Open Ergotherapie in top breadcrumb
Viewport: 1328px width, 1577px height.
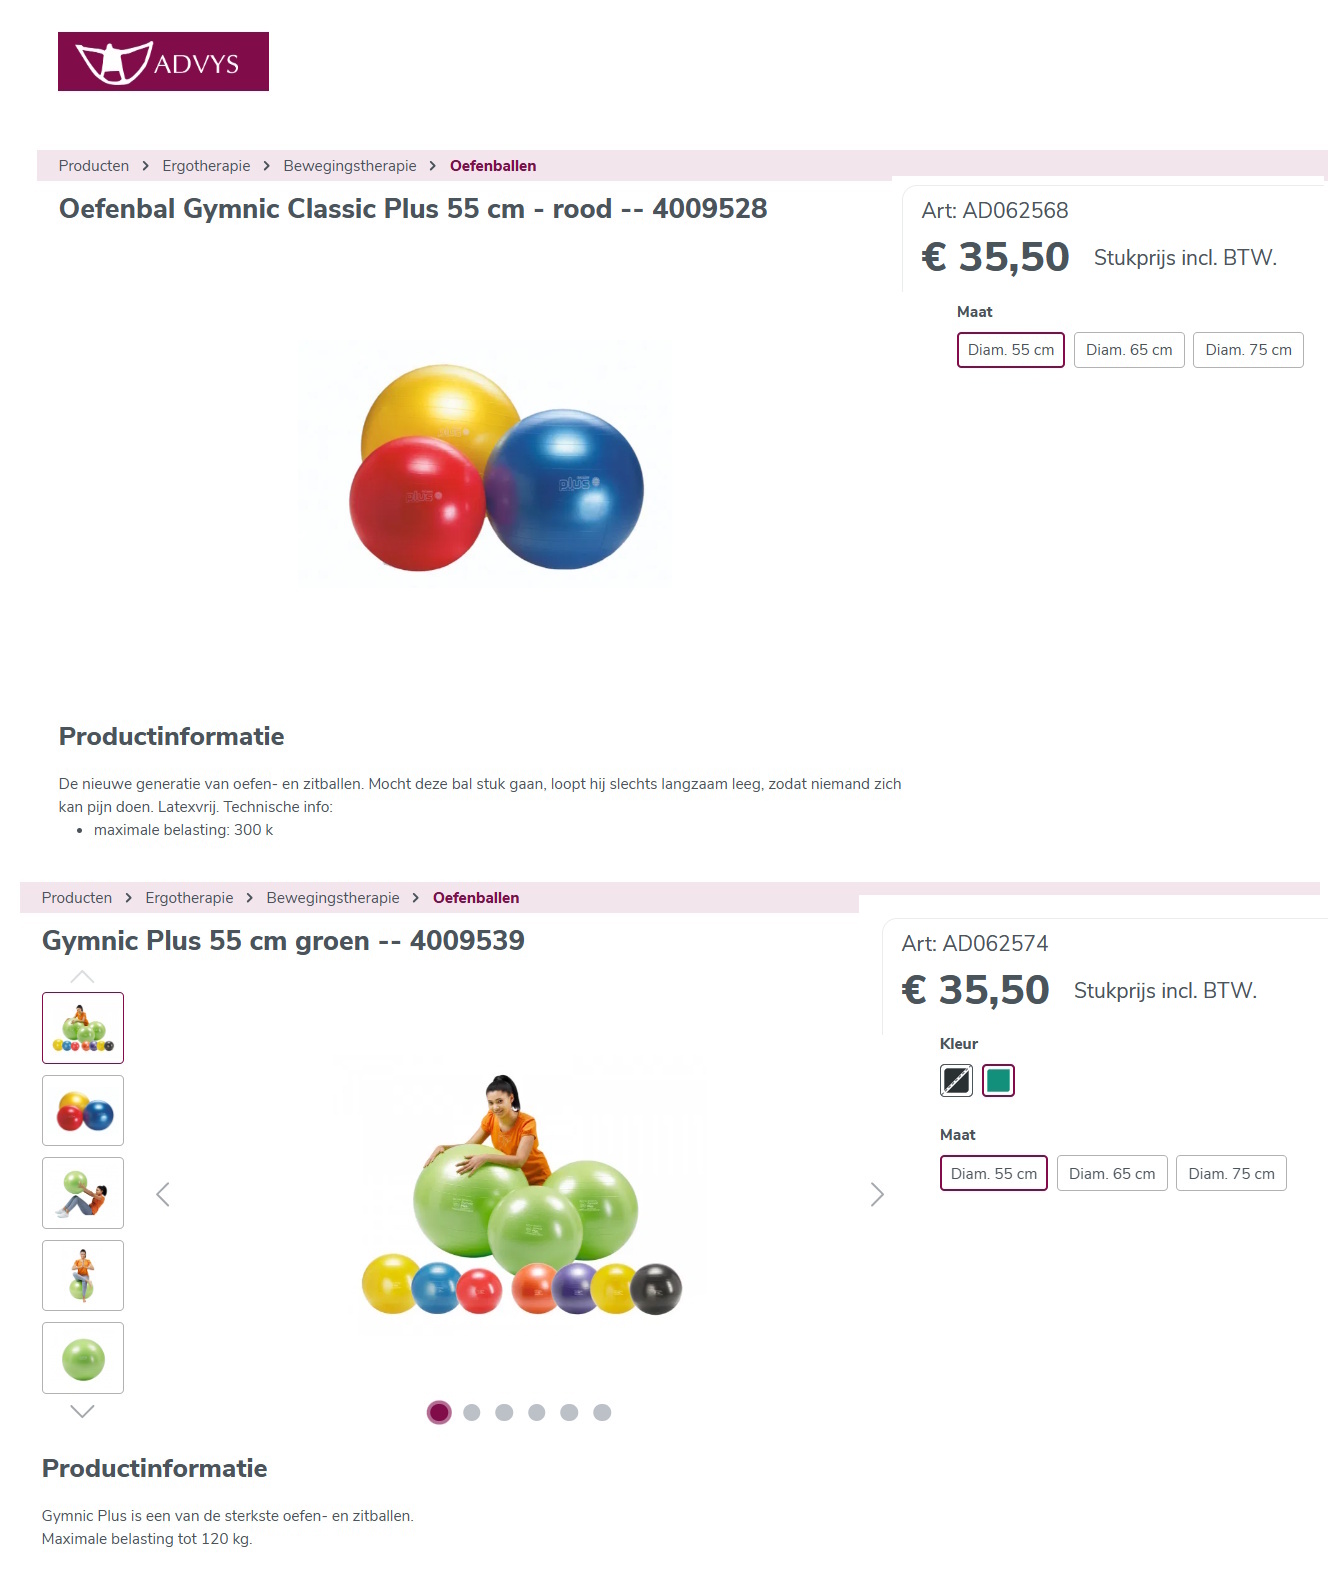[x=206, y=166]
